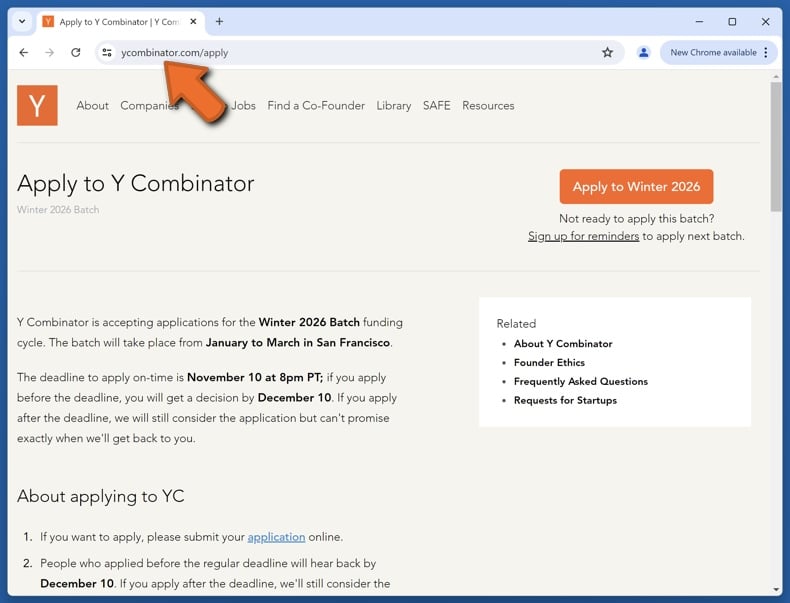The height and width of the screenshot is (603, 790).
Task: Open About Y Combinator related link
Action: pos(563,344)
